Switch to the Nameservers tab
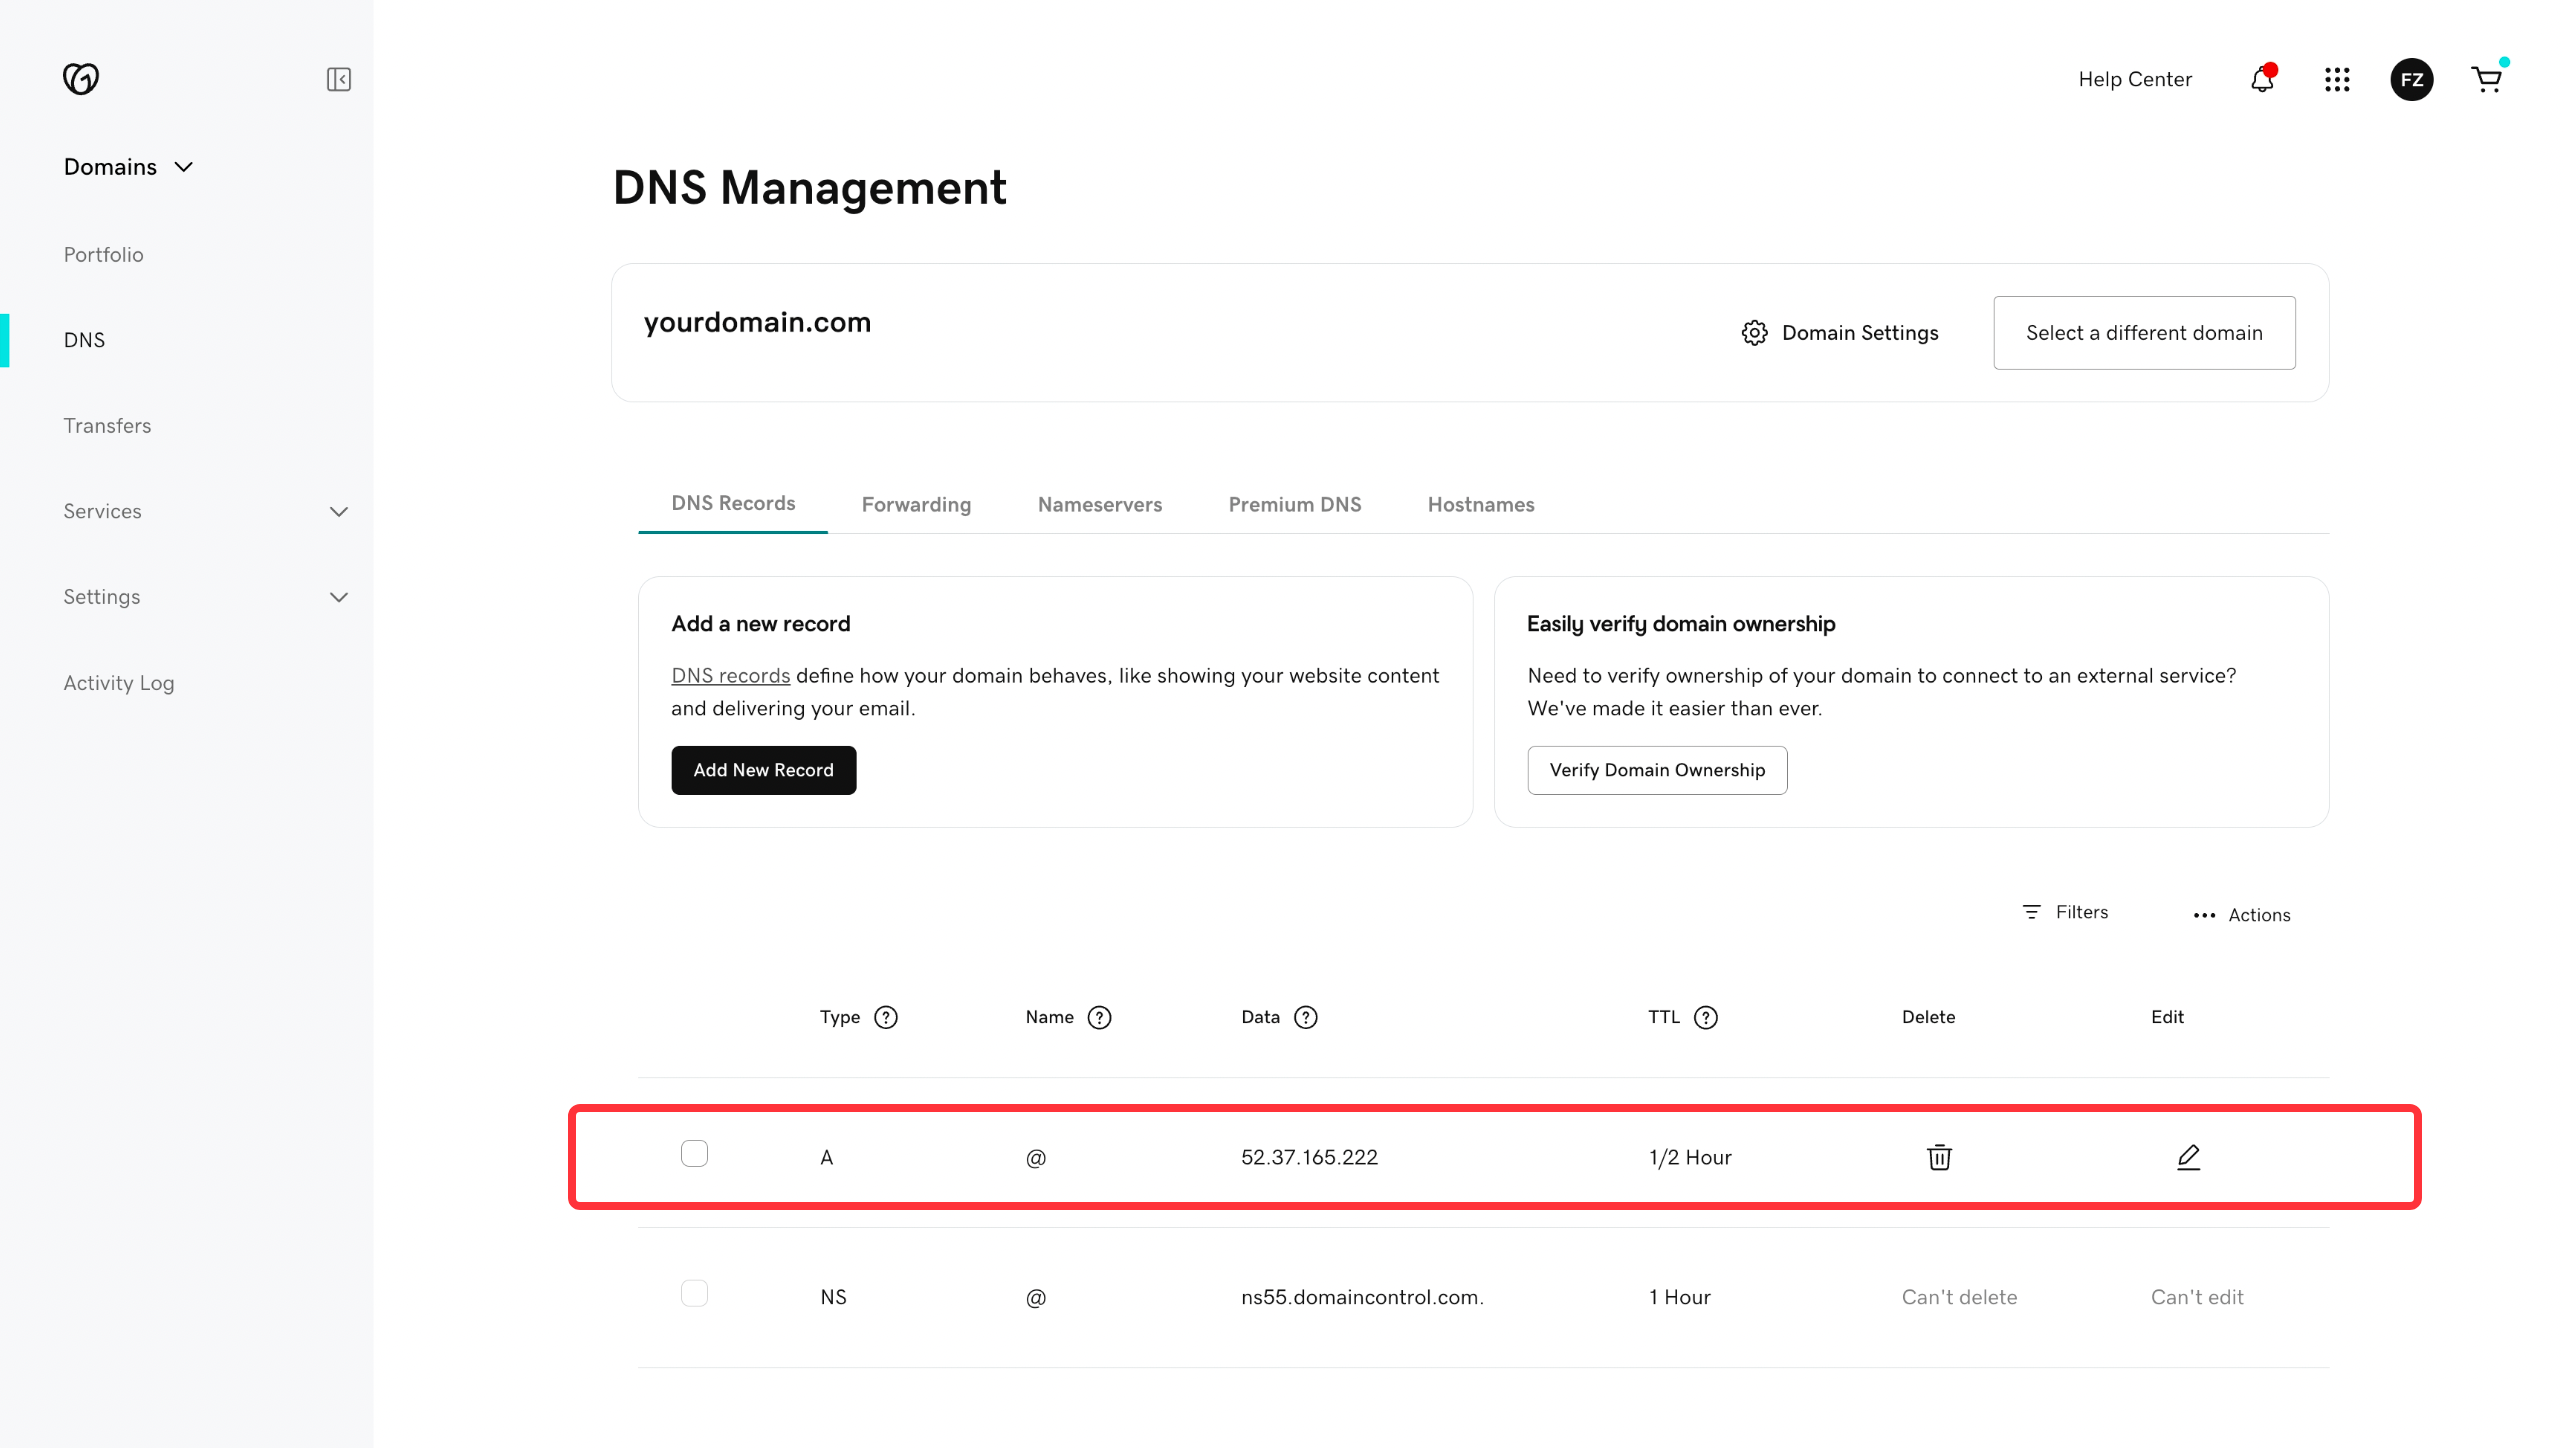The image size is (2564, 1448). tap(1099, 504)
